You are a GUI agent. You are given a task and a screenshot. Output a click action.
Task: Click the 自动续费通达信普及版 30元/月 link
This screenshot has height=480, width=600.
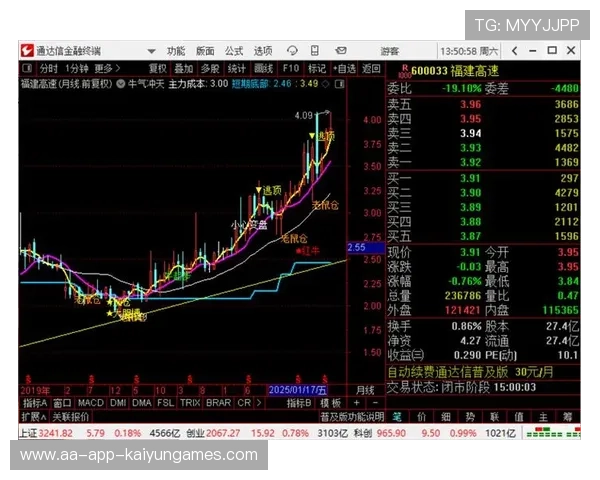(x=471, y=372)
